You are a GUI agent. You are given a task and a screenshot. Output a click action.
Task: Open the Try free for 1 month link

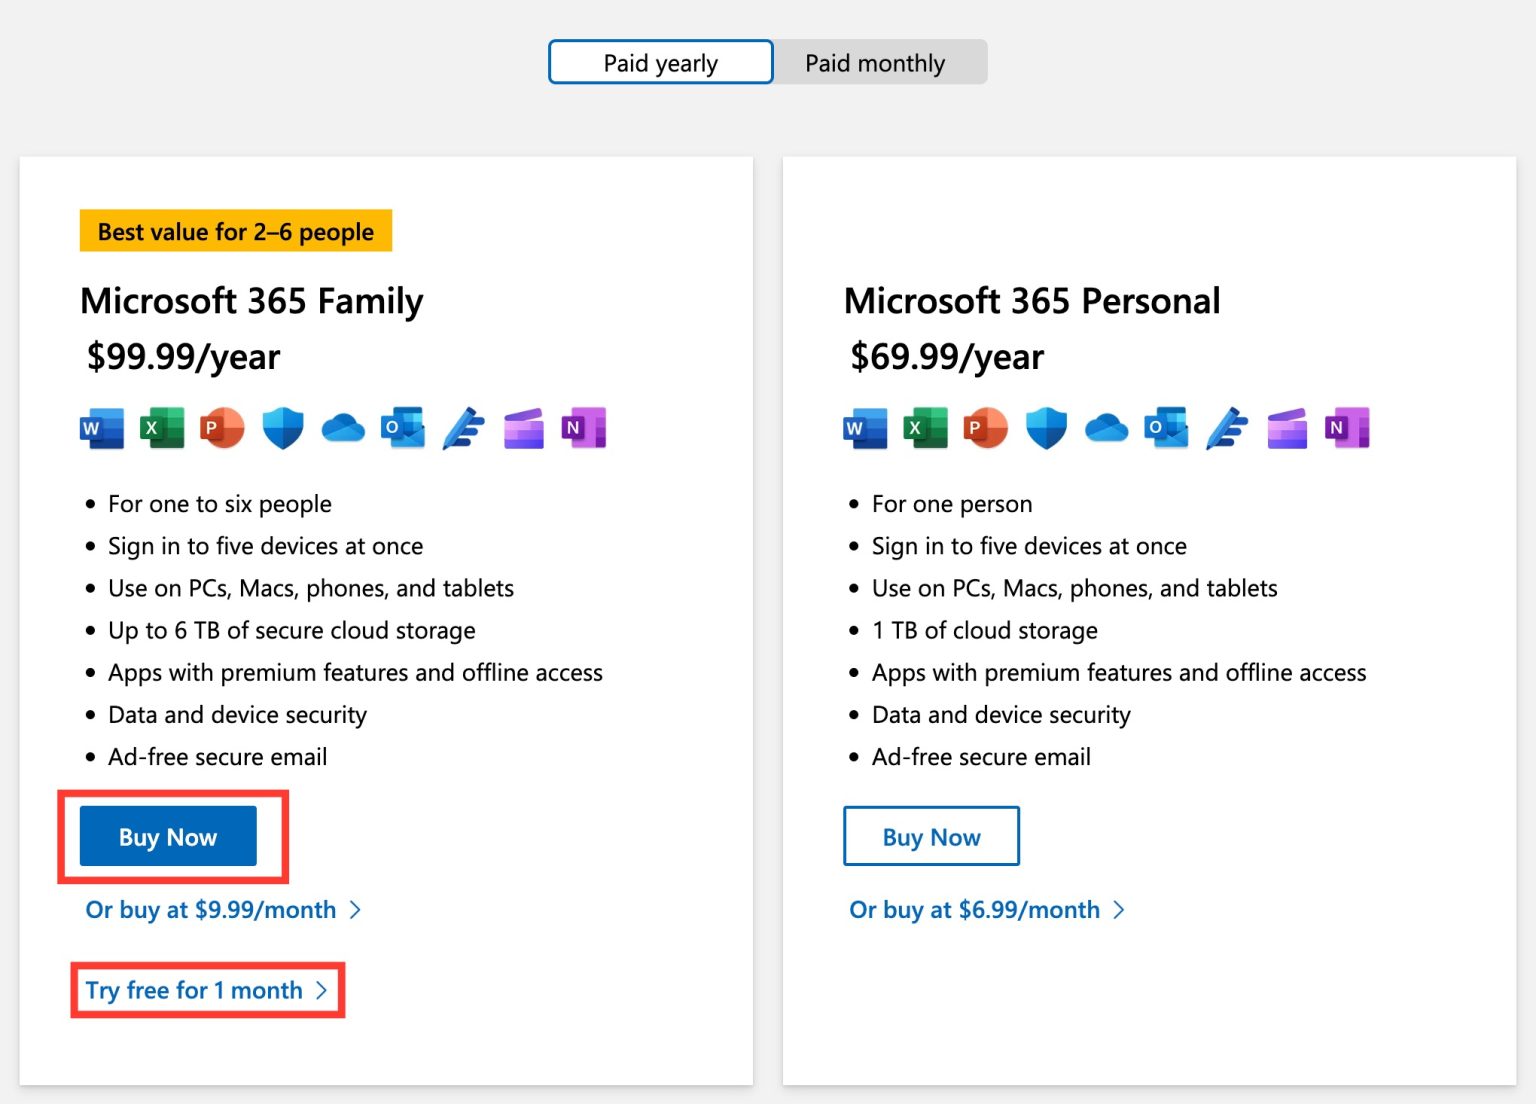click(193, 990)
